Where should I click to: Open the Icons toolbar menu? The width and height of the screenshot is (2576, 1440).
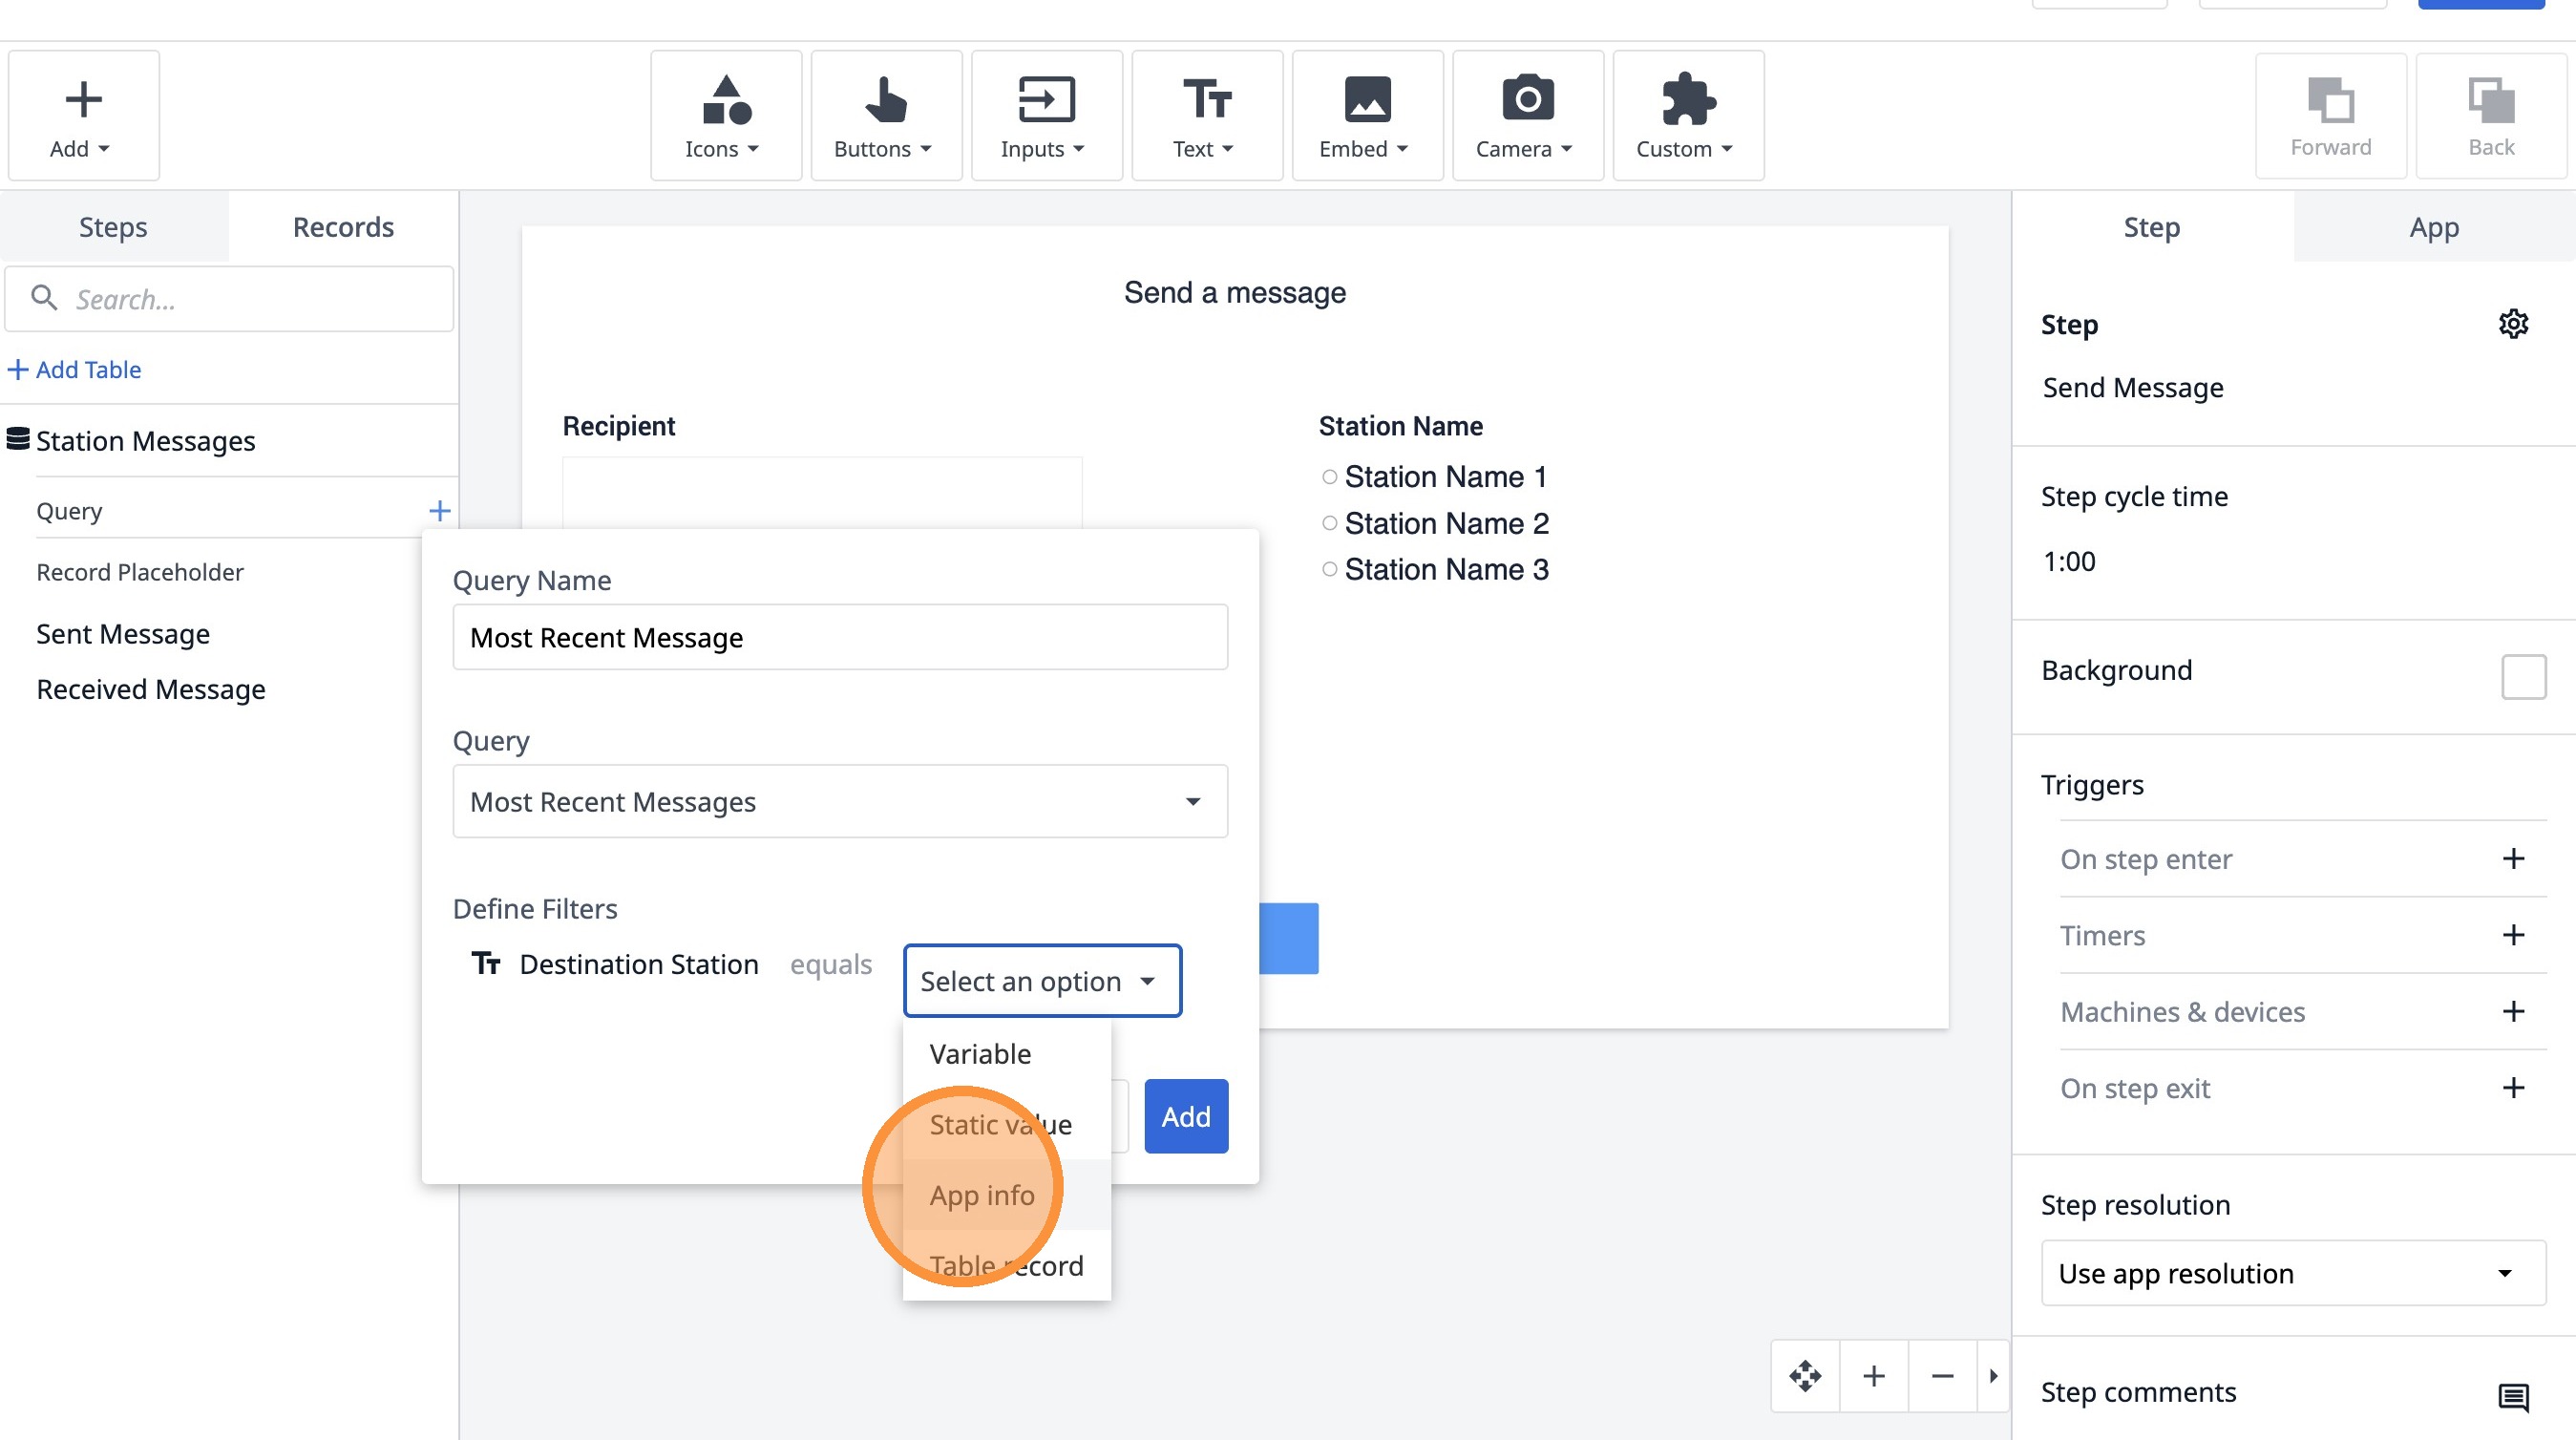point(724,116)
